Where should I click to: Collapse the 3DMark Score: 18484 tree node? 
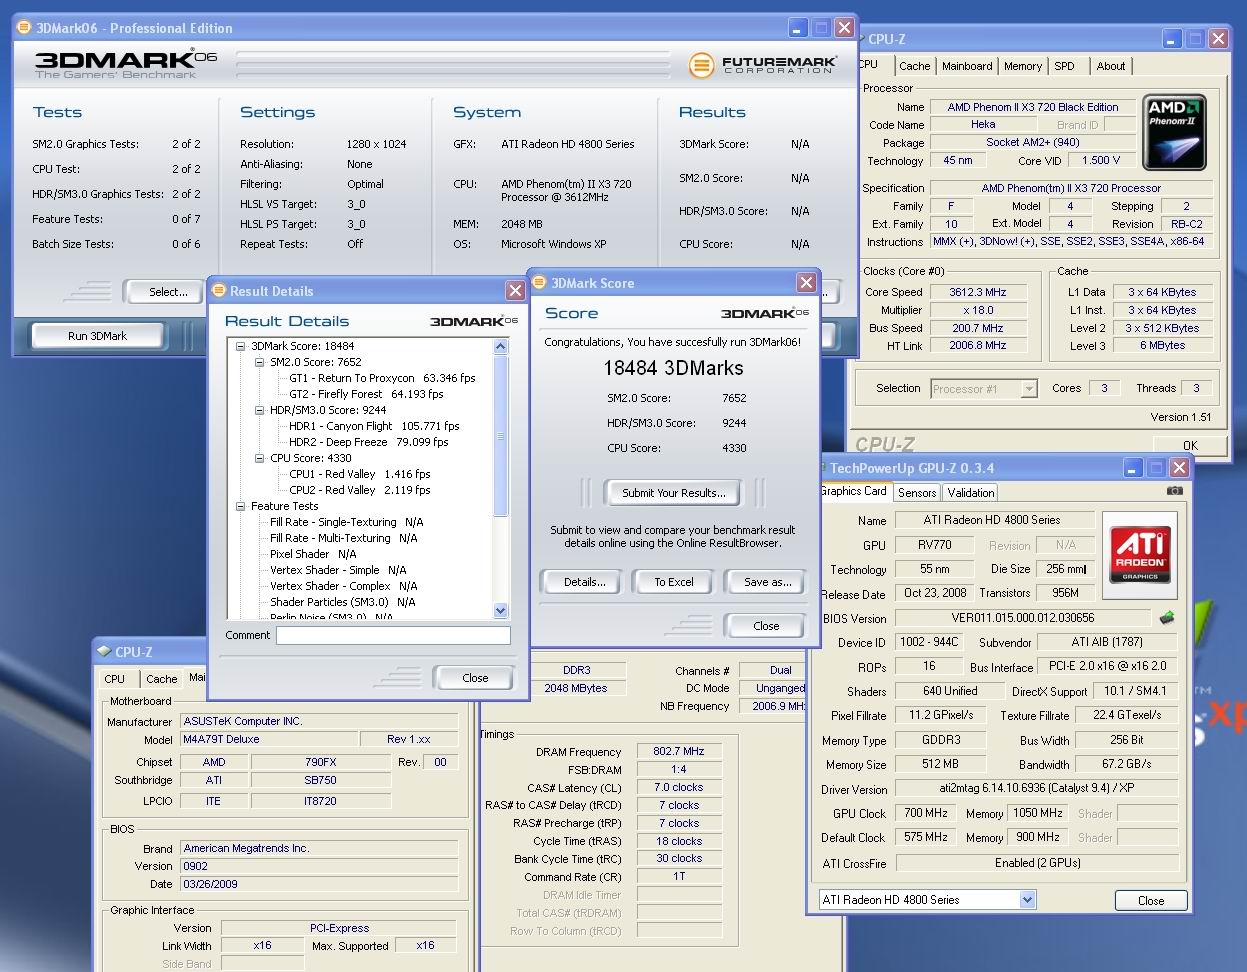click(241, 346)
